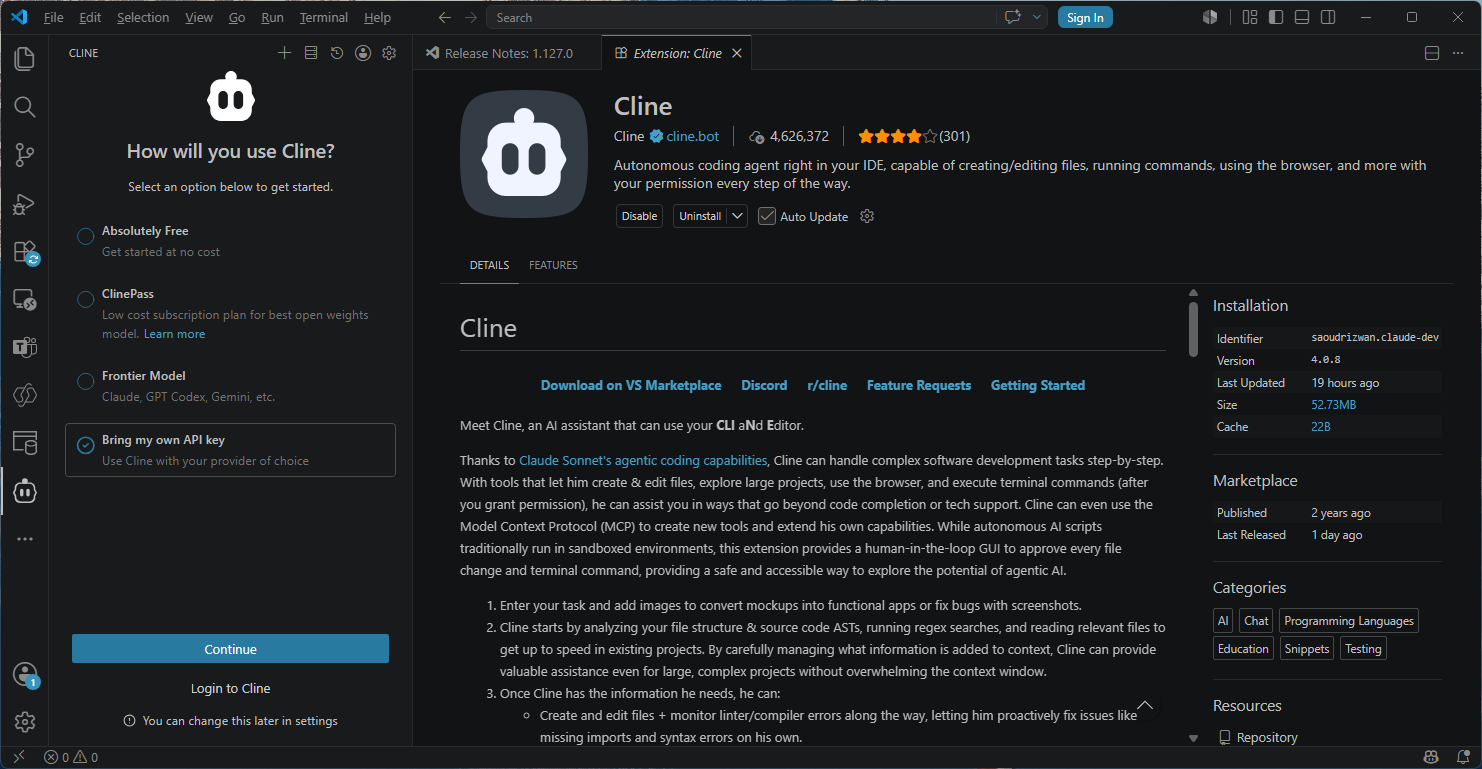
Task: Open the interlocking-diamonds view in the activity bar
Action: (x=25, y=396)
